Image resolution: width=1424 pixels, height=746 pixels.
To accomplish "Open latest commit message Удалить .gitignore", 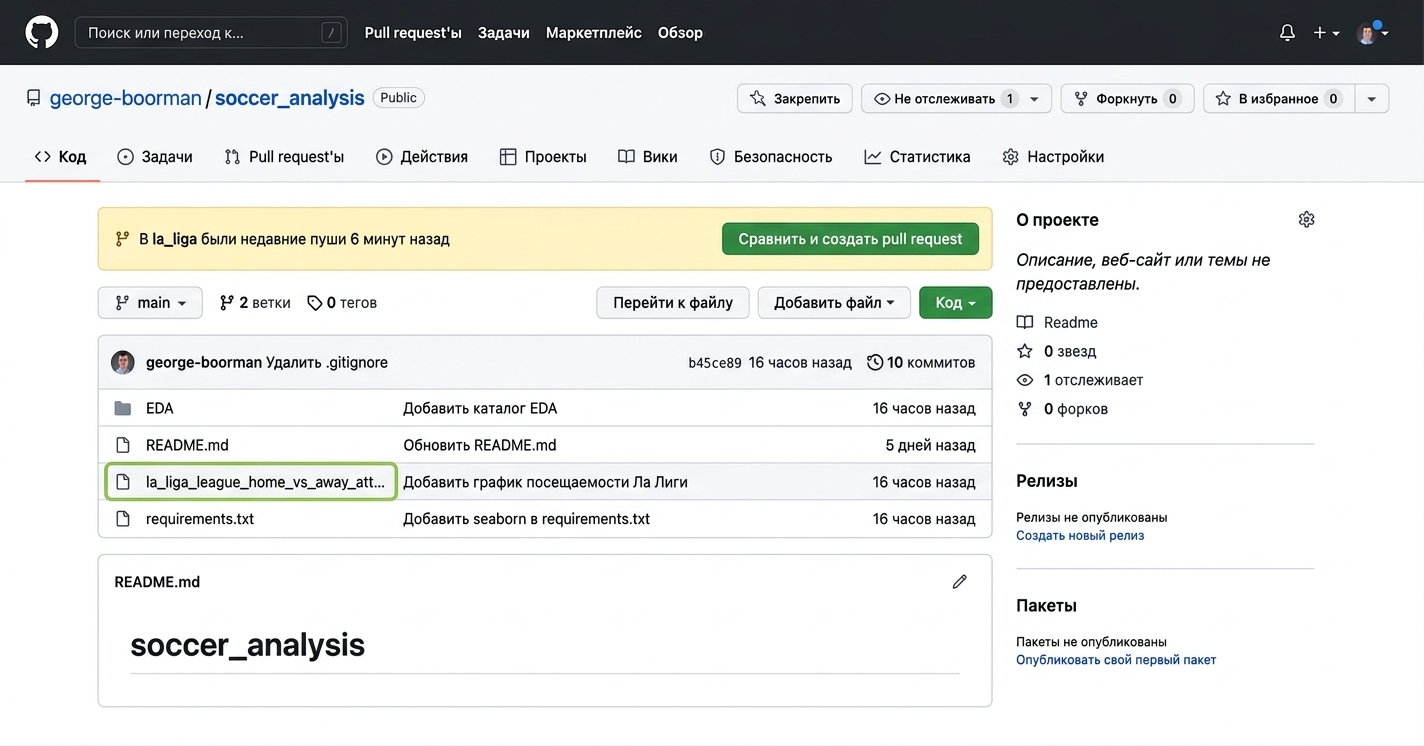I will tap(327, 363).
